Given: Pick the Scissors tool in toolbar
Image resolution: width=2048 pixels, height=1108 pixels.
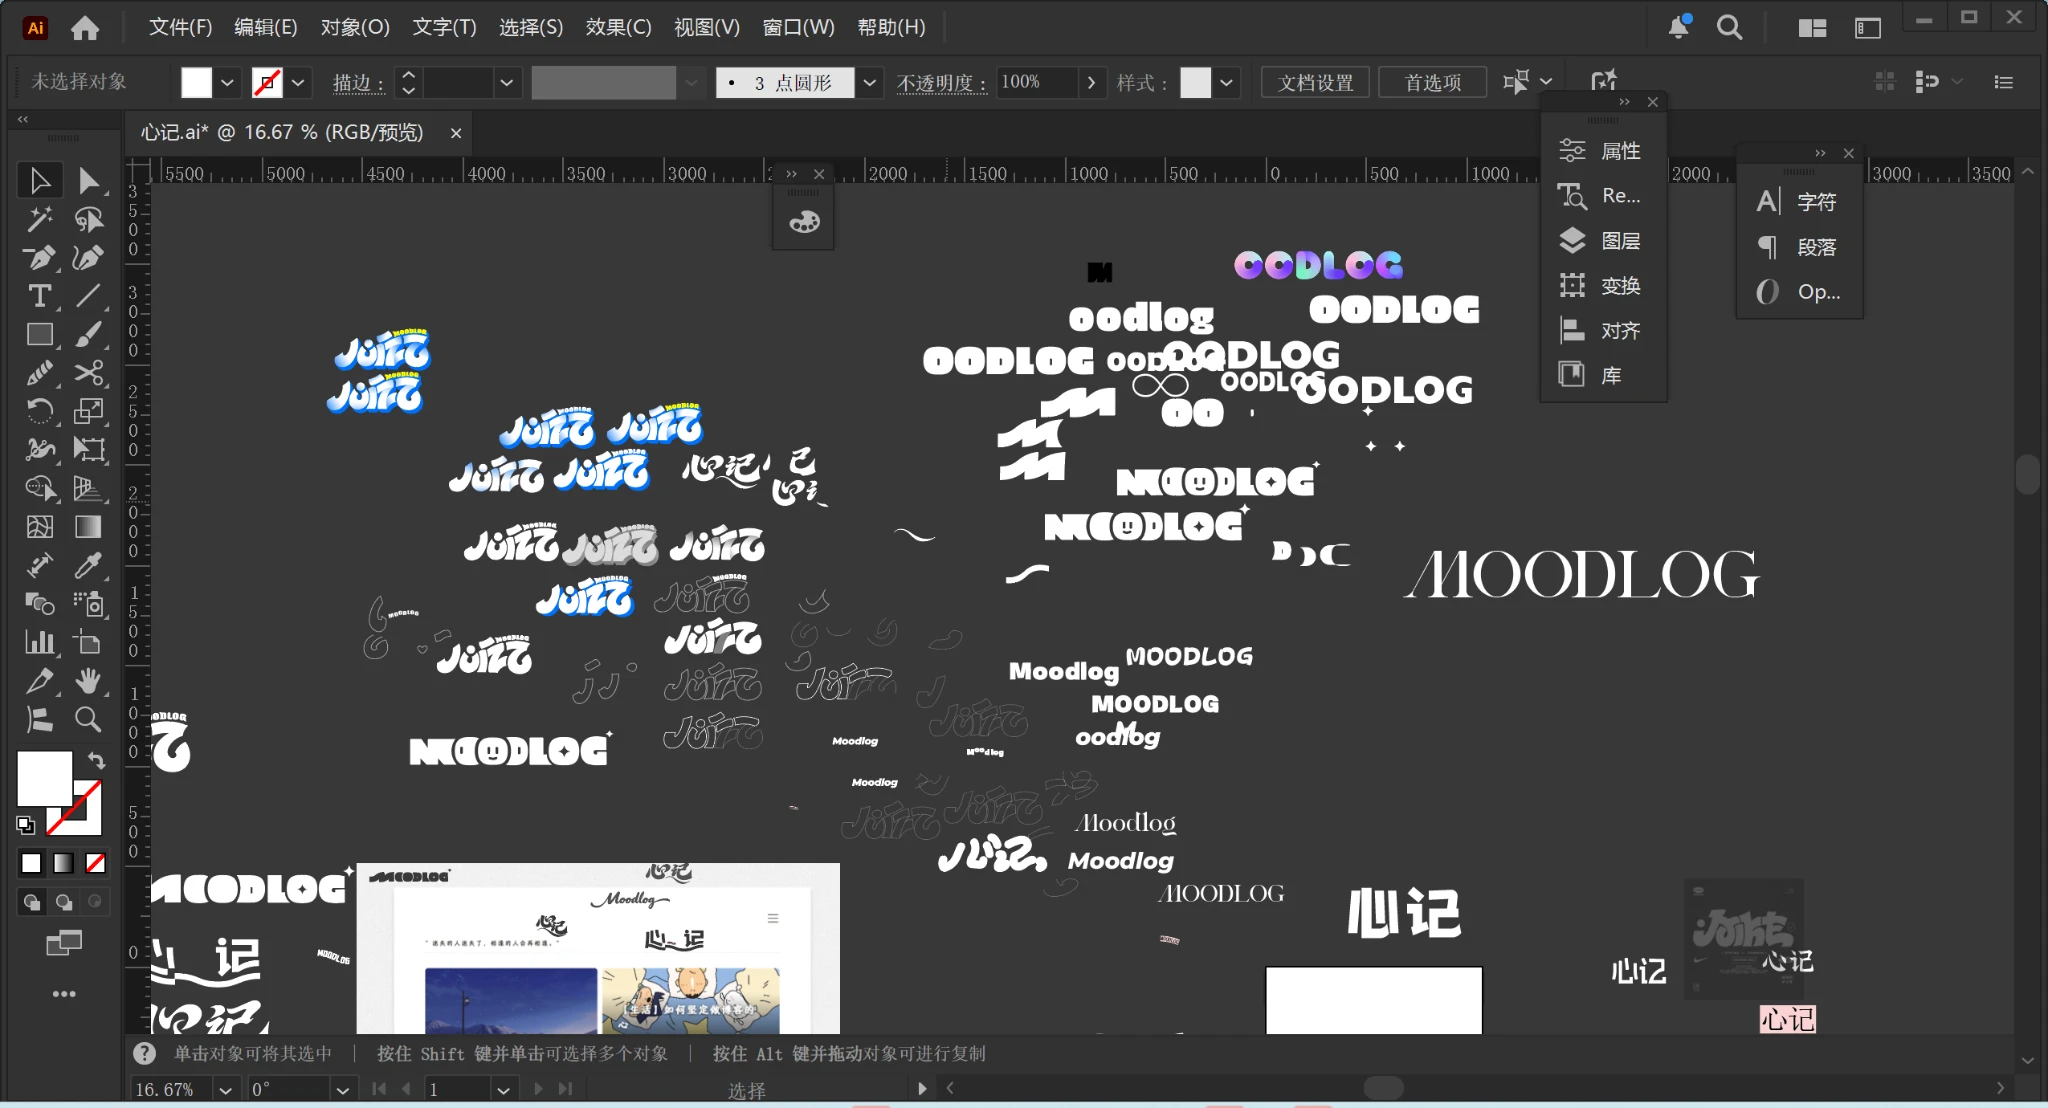Looking at the screenshot, I should pos(88,373).
